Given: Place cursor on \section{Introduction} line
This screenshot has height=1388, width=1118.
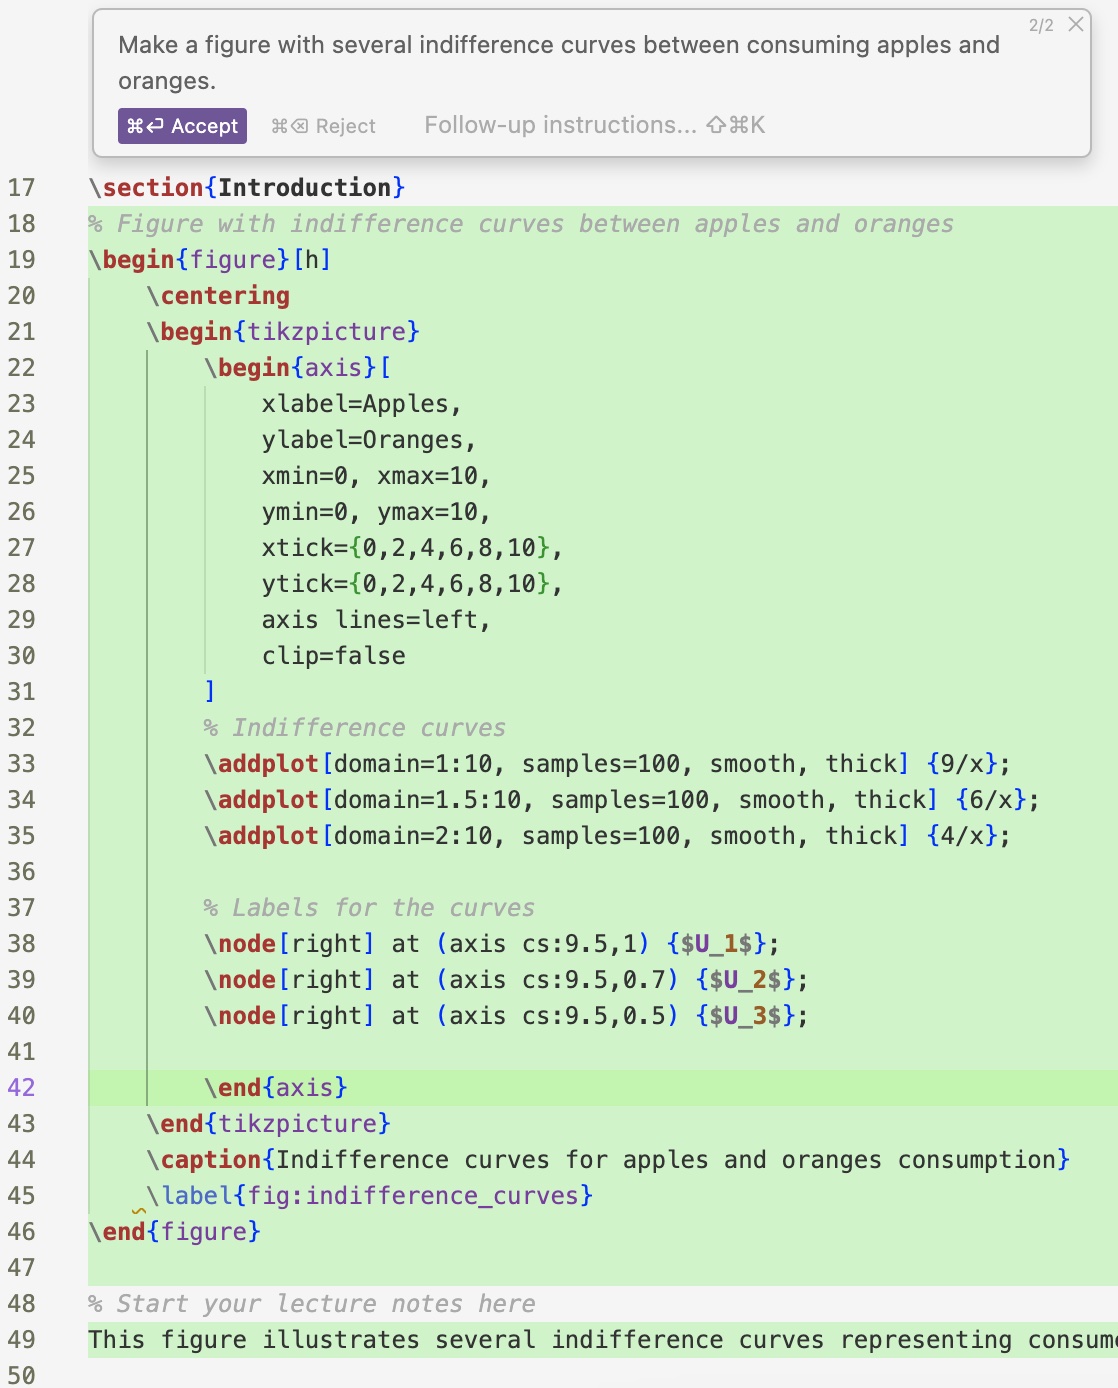Looking at the screenshot, I should pyautogui.click(x=247, y=187).
